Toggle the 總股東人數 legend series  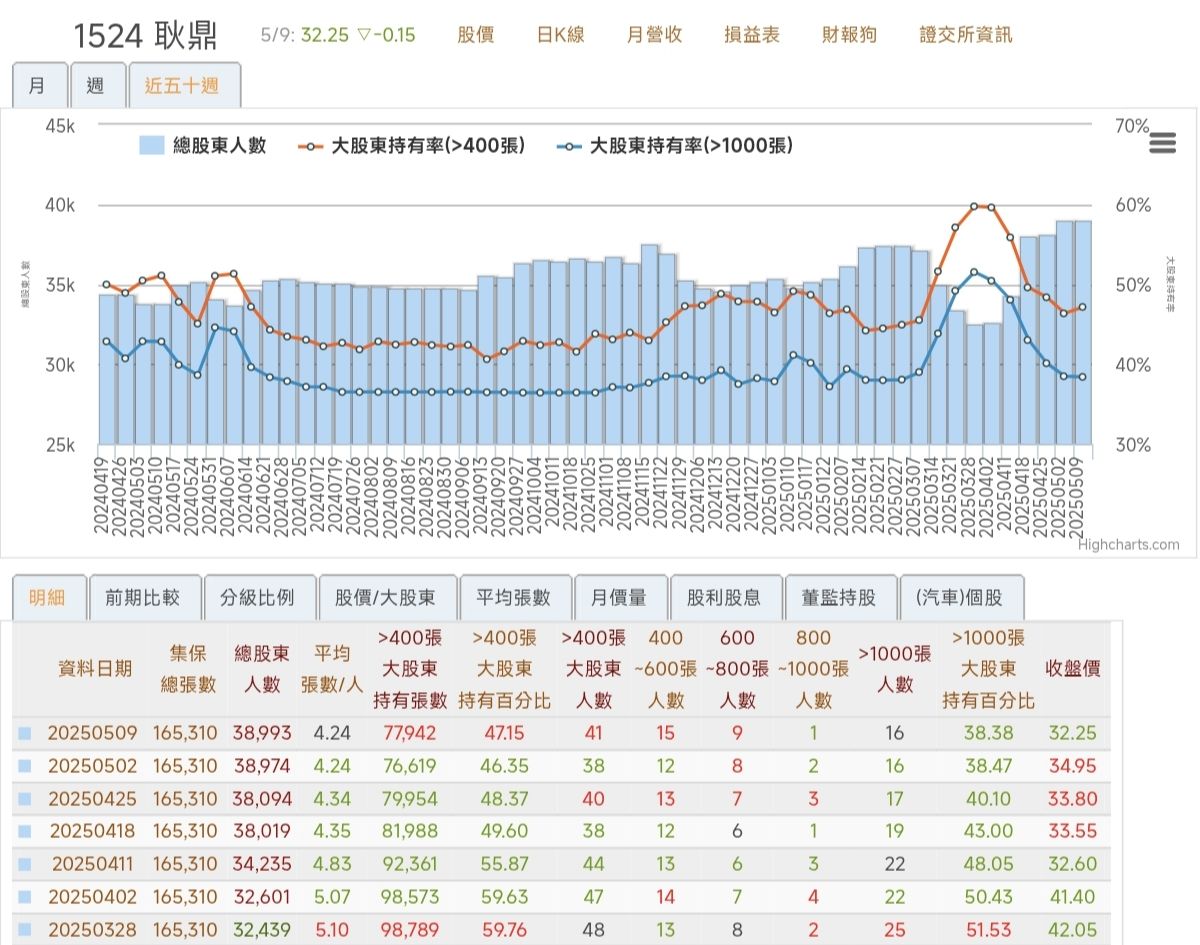(x=204, y=146)
